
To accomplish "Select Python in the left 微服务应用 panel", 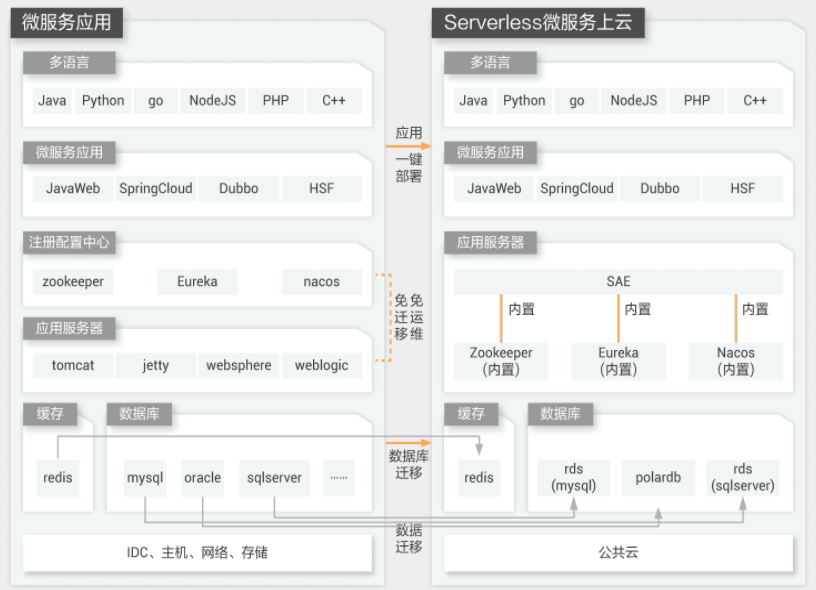I will pyautogui.click(x=103, y=100).
